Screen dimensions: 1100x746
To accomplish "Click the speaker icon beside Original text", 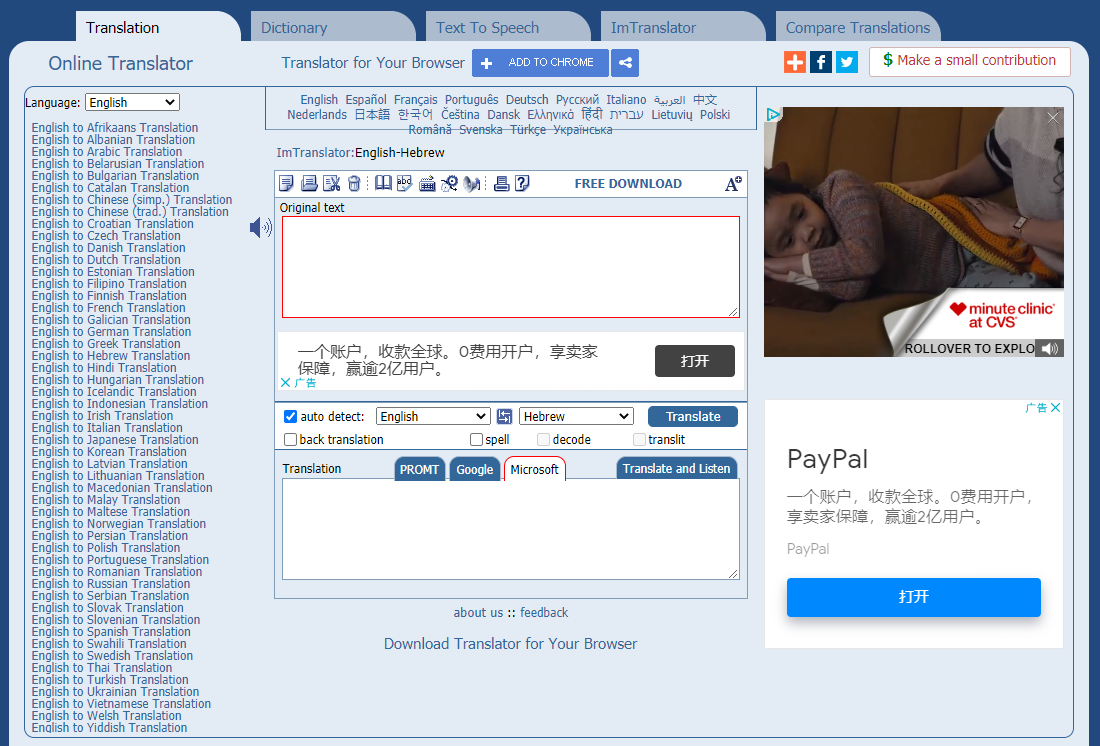I will click(261, 227).
